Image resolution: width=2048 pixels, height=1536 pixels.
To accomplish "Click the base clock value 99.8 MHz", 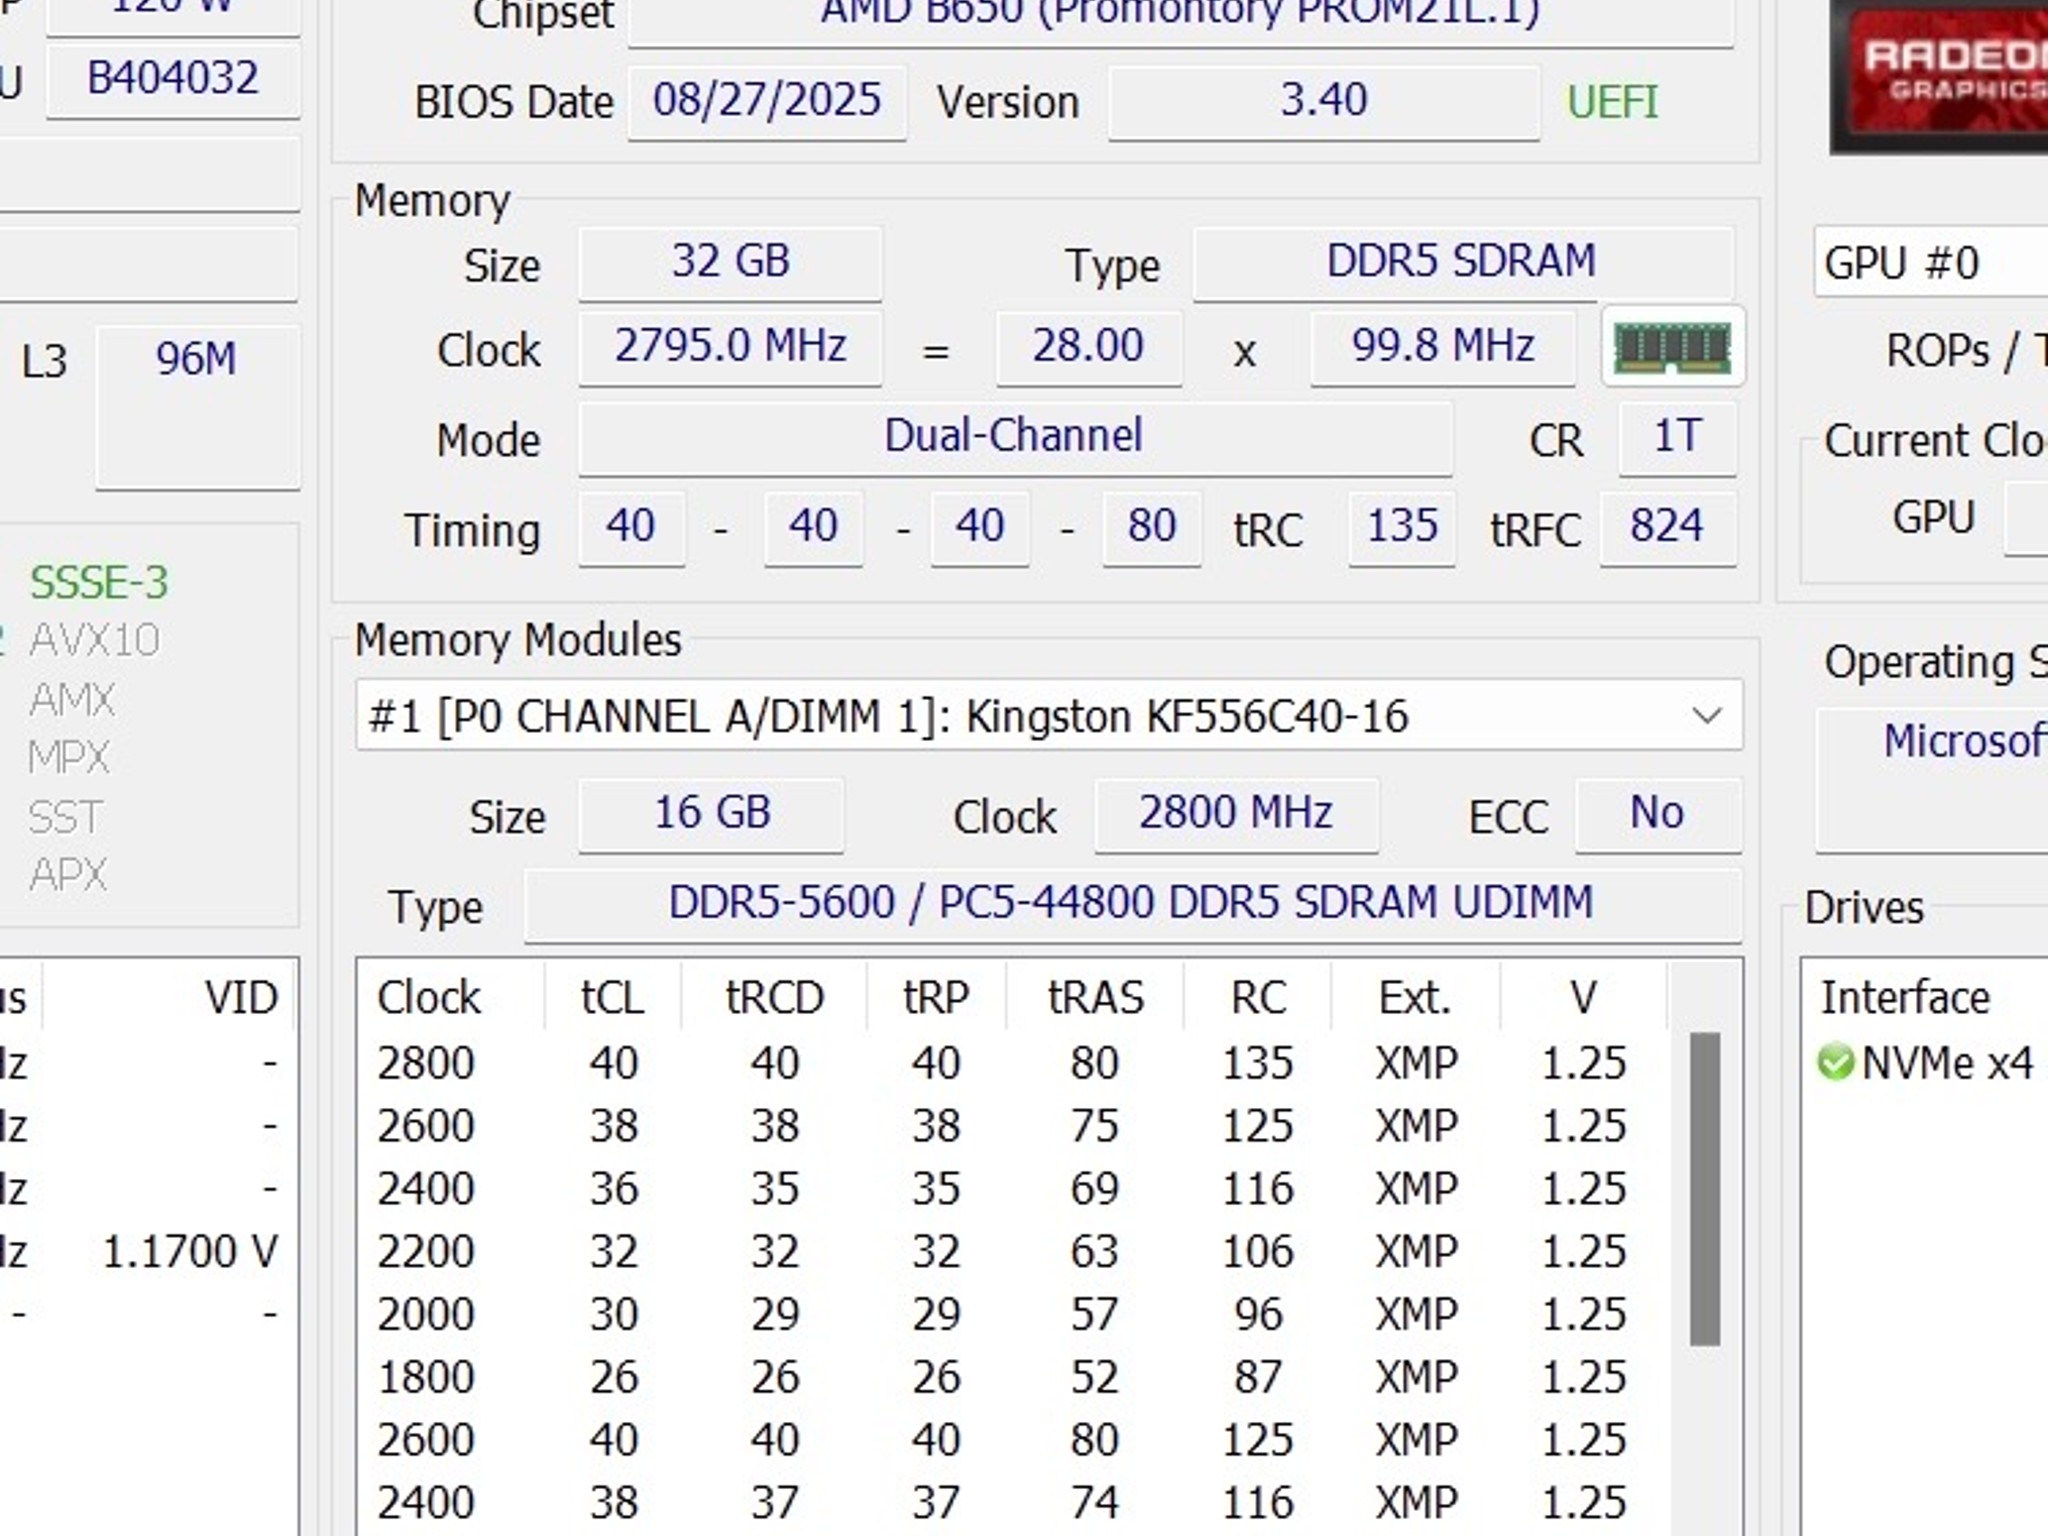I will (x=1443, y=347).
